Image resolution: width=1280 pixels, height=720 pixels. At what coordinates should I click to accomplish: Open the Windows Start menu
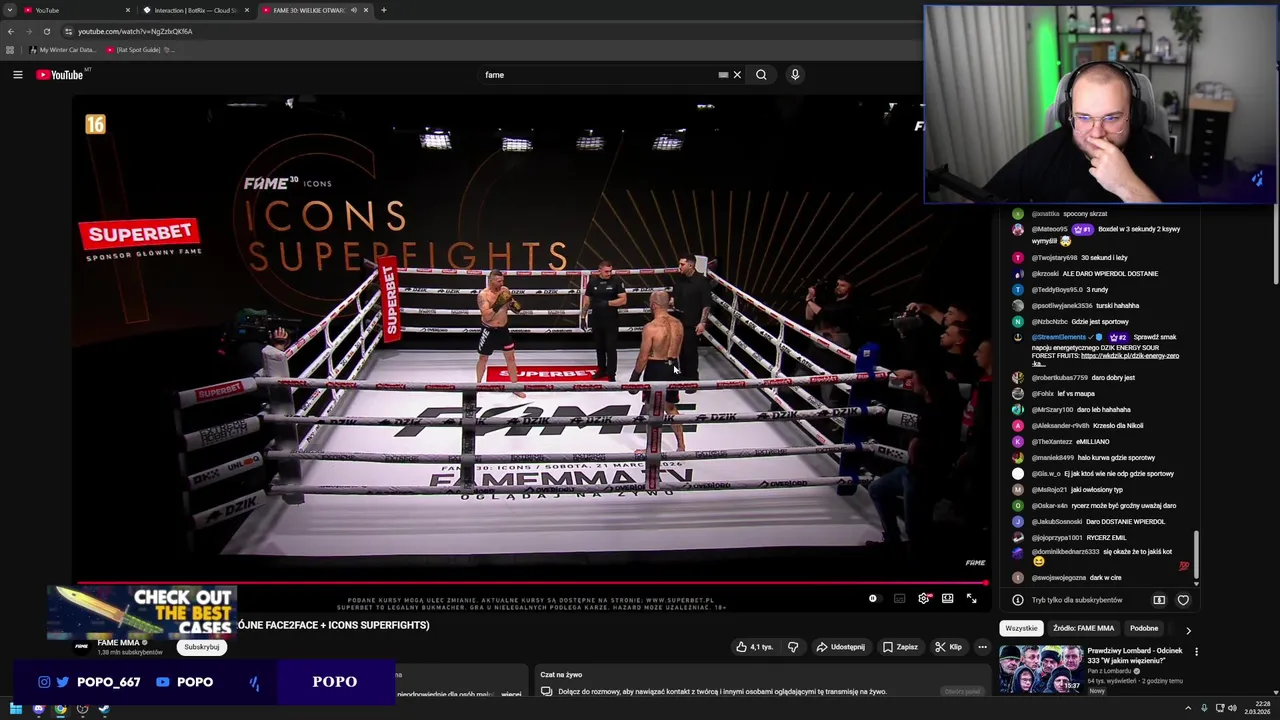pyautogui.click(x=16, y=709)
